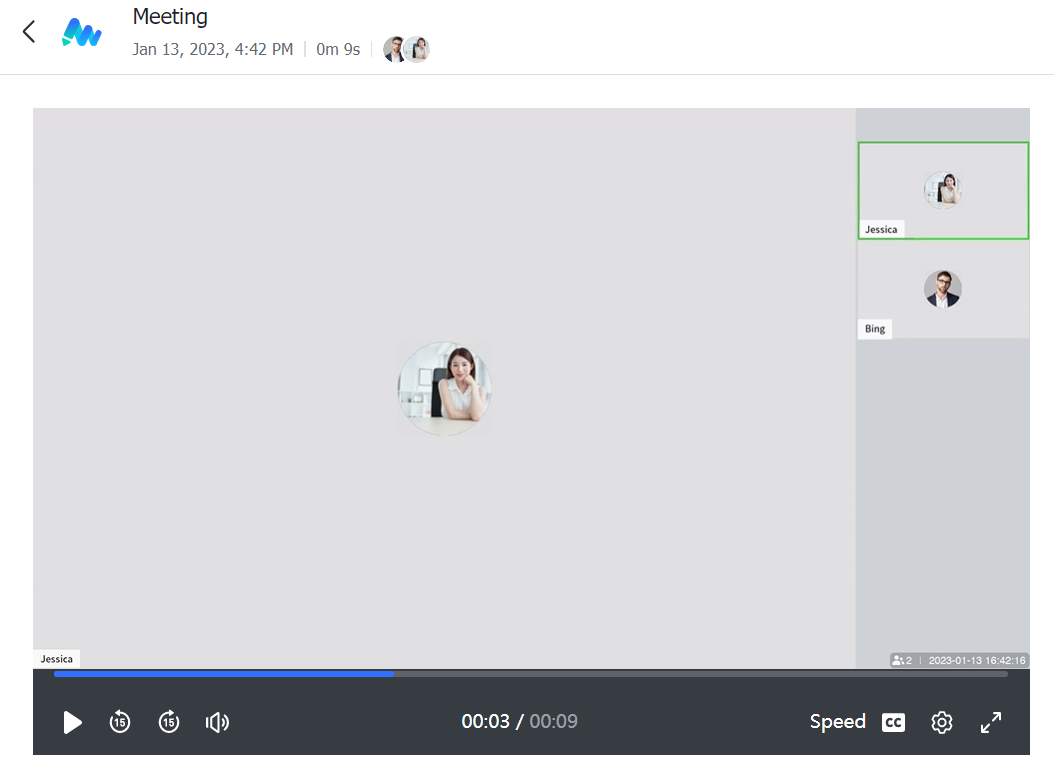
Task: Open the Speed playback menu
Action: (x=837, y=722)
